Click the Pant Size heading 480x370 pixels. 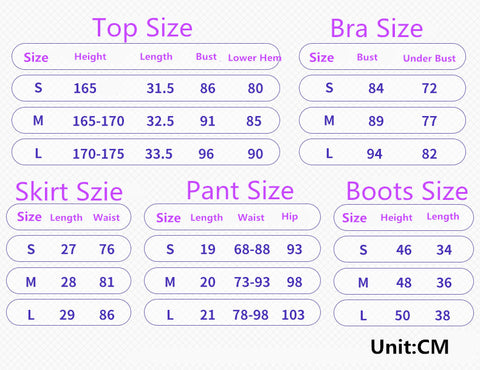[240, 191]
